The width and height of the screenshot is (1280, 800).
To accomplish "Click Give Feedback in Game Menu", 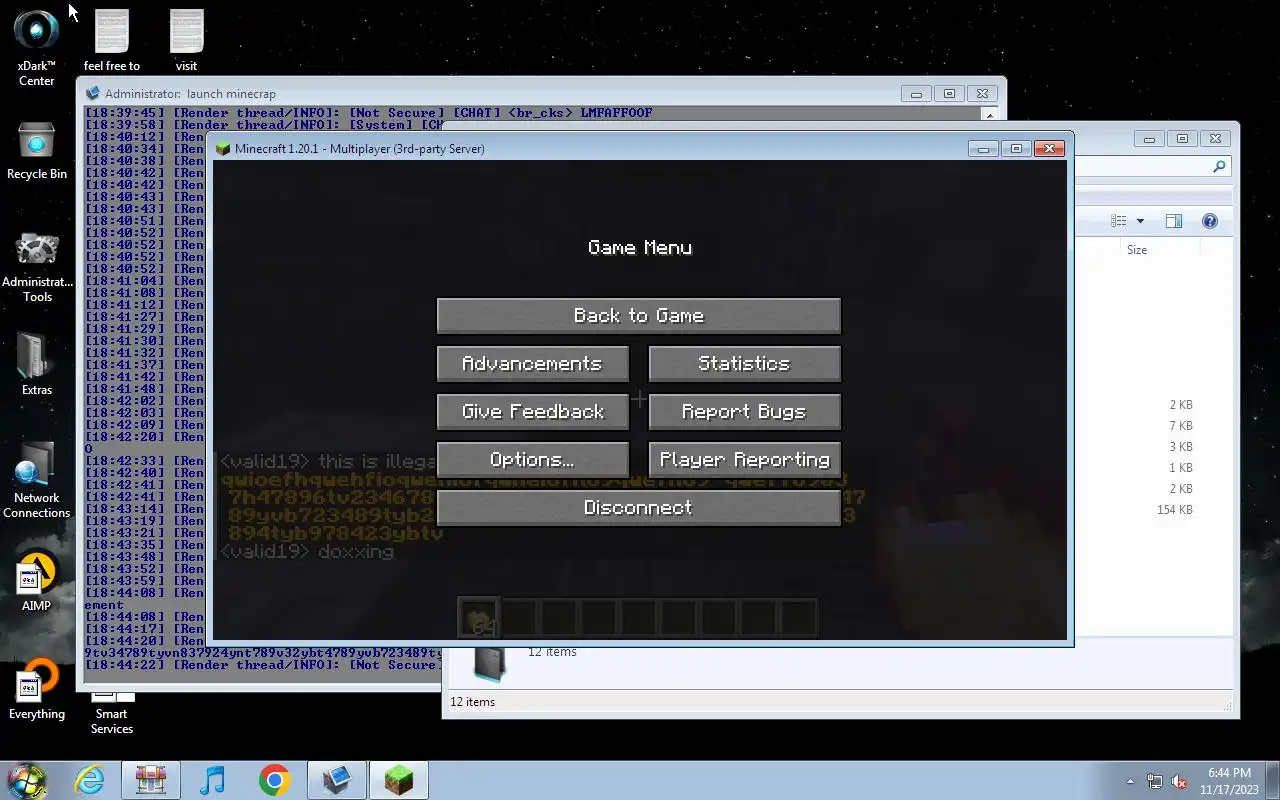I will click(533, 412).
